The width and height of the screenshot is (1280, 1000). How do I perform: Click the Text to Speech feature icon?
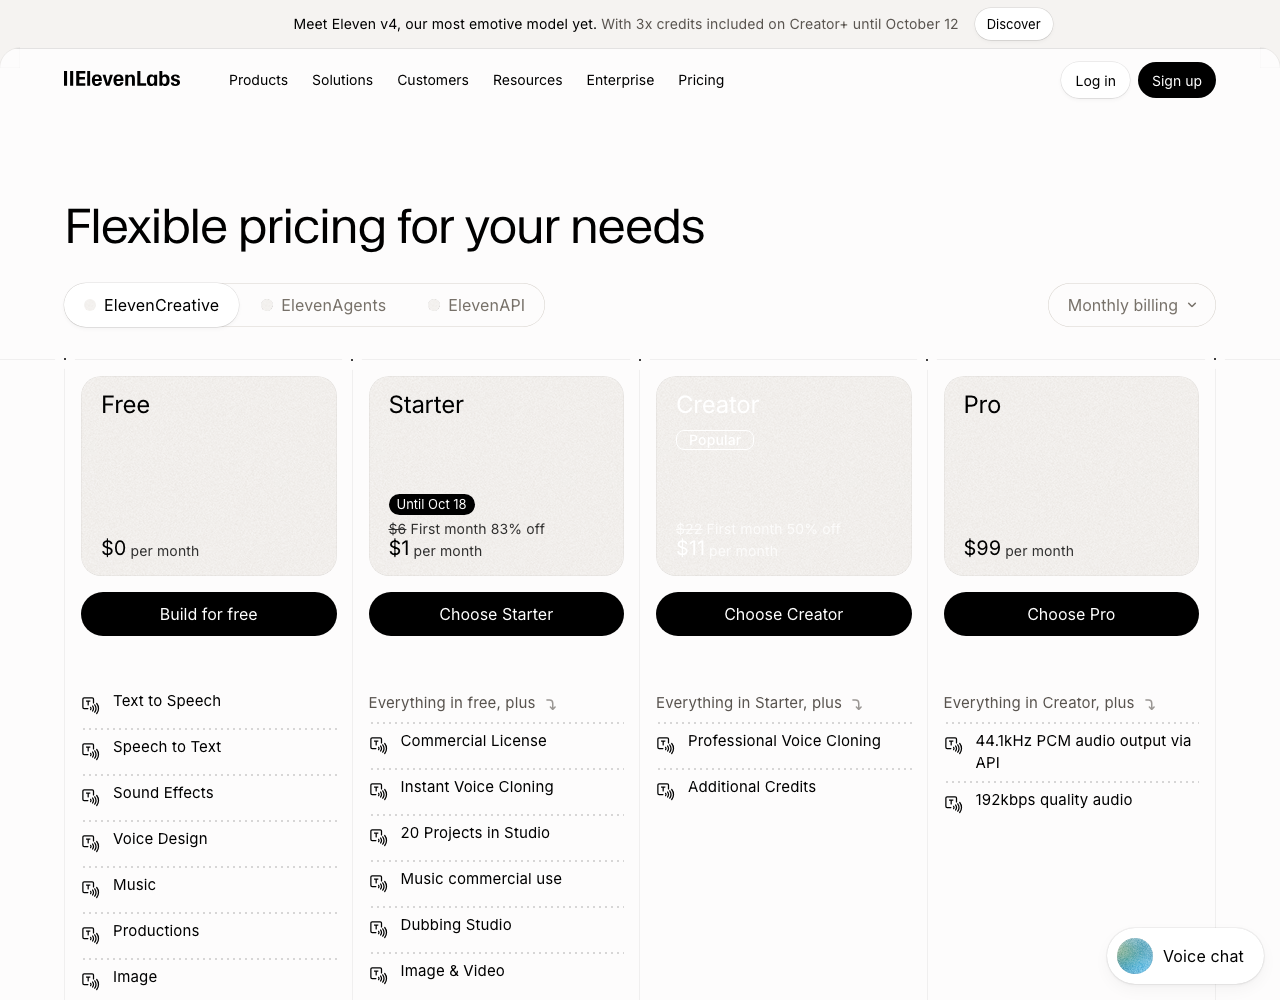click(x=90, y=705)
